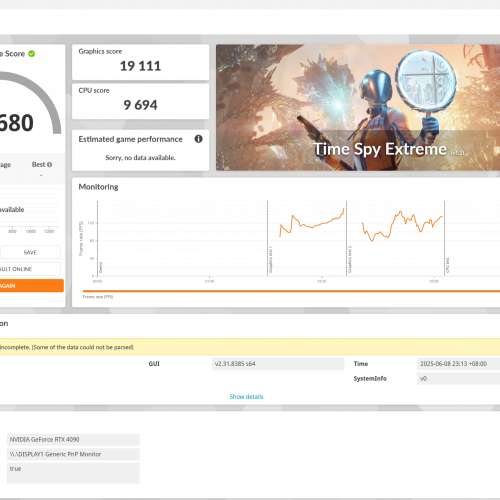Click the first graphics test frame rate curve

[x=312, y=222]
